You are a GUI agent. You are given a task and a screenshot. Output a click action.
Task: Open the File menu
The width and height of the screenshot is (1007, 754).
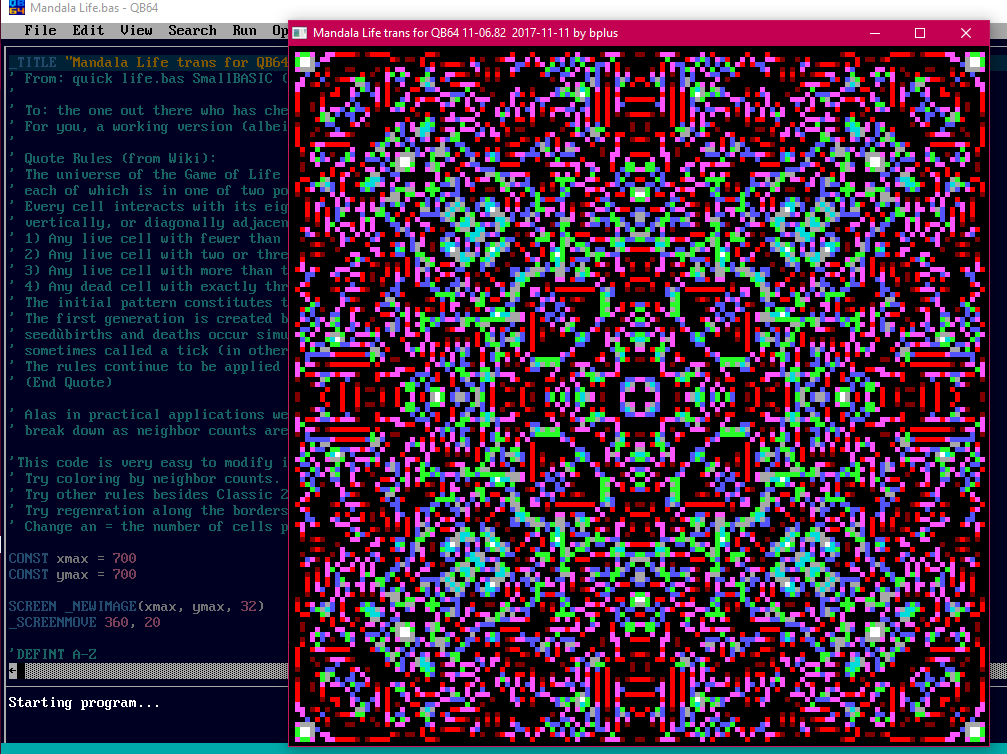[41, 30]
